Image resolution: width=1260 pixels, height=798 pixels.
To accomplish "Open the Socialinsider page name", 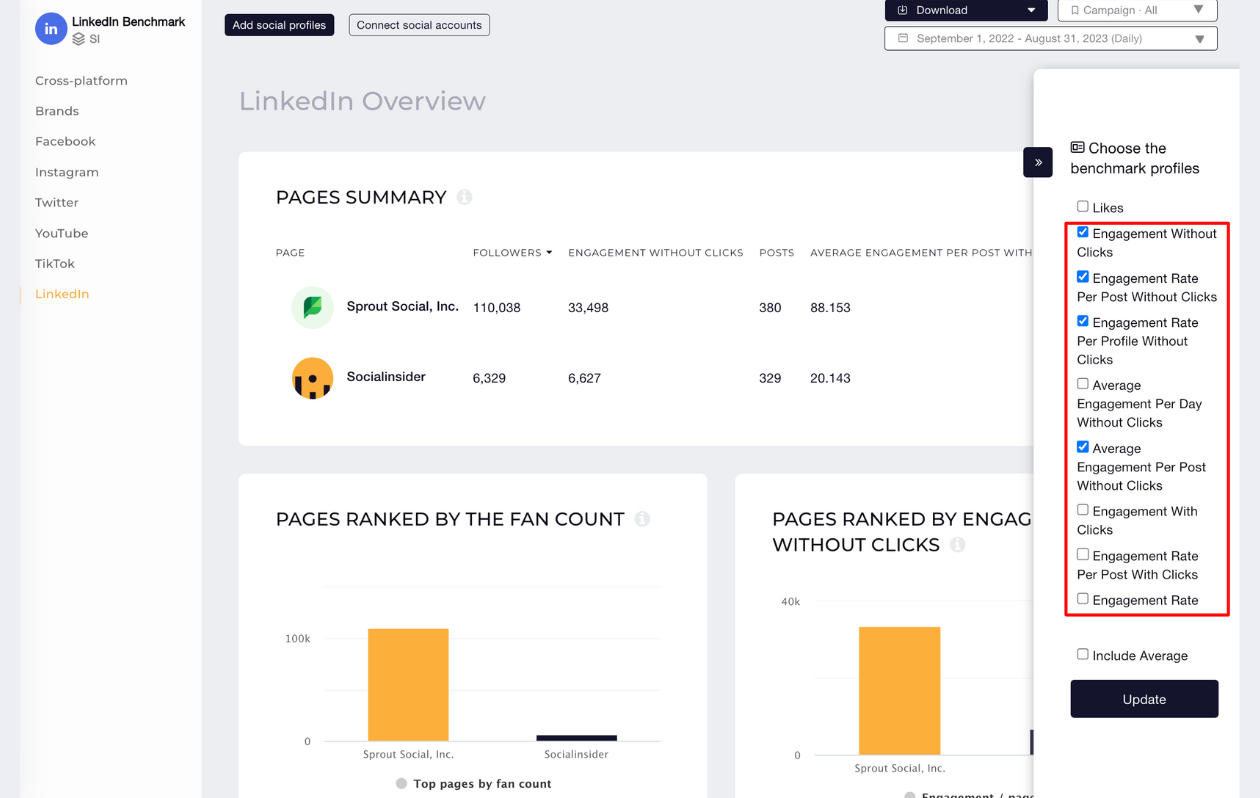I will point(386,377).
